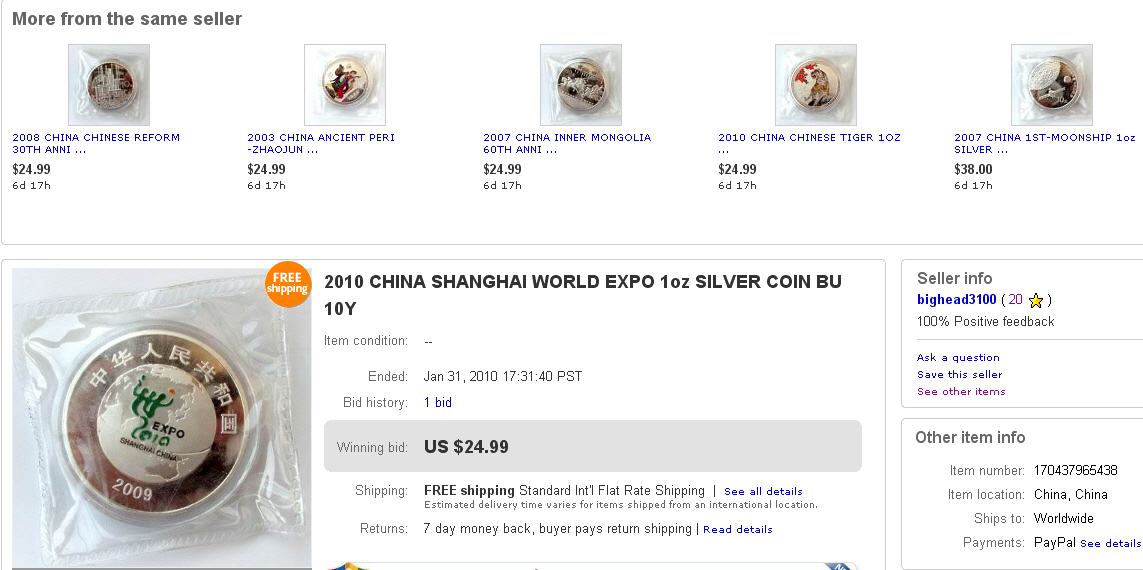Click Save this seller
The image size is (1143, 570).
[959, 374]
